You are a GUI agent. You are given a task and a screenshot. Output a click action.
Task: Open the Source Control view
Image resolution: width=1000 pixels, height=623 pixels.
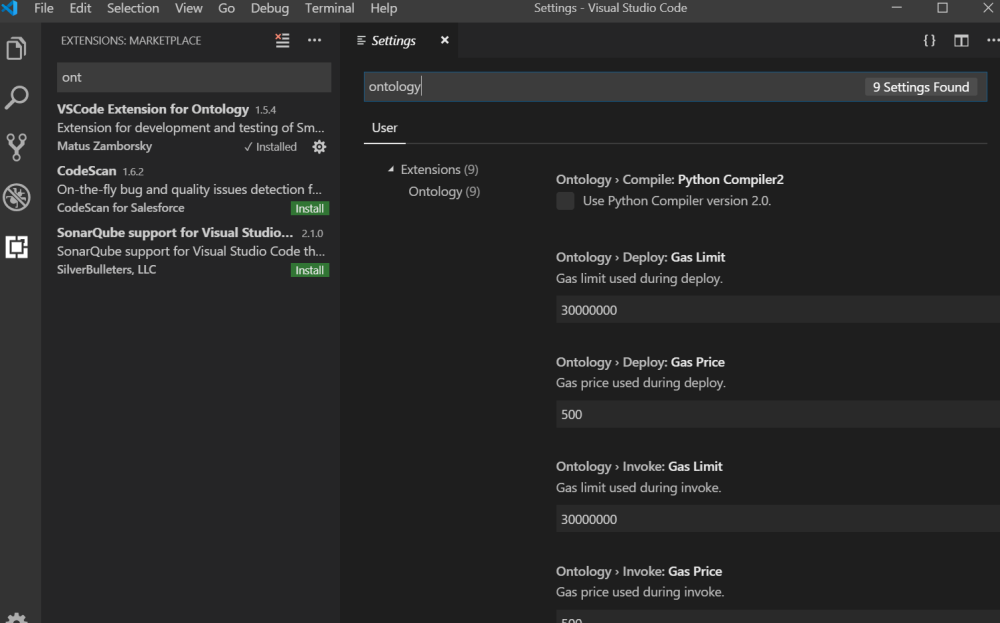pos(17,147)
